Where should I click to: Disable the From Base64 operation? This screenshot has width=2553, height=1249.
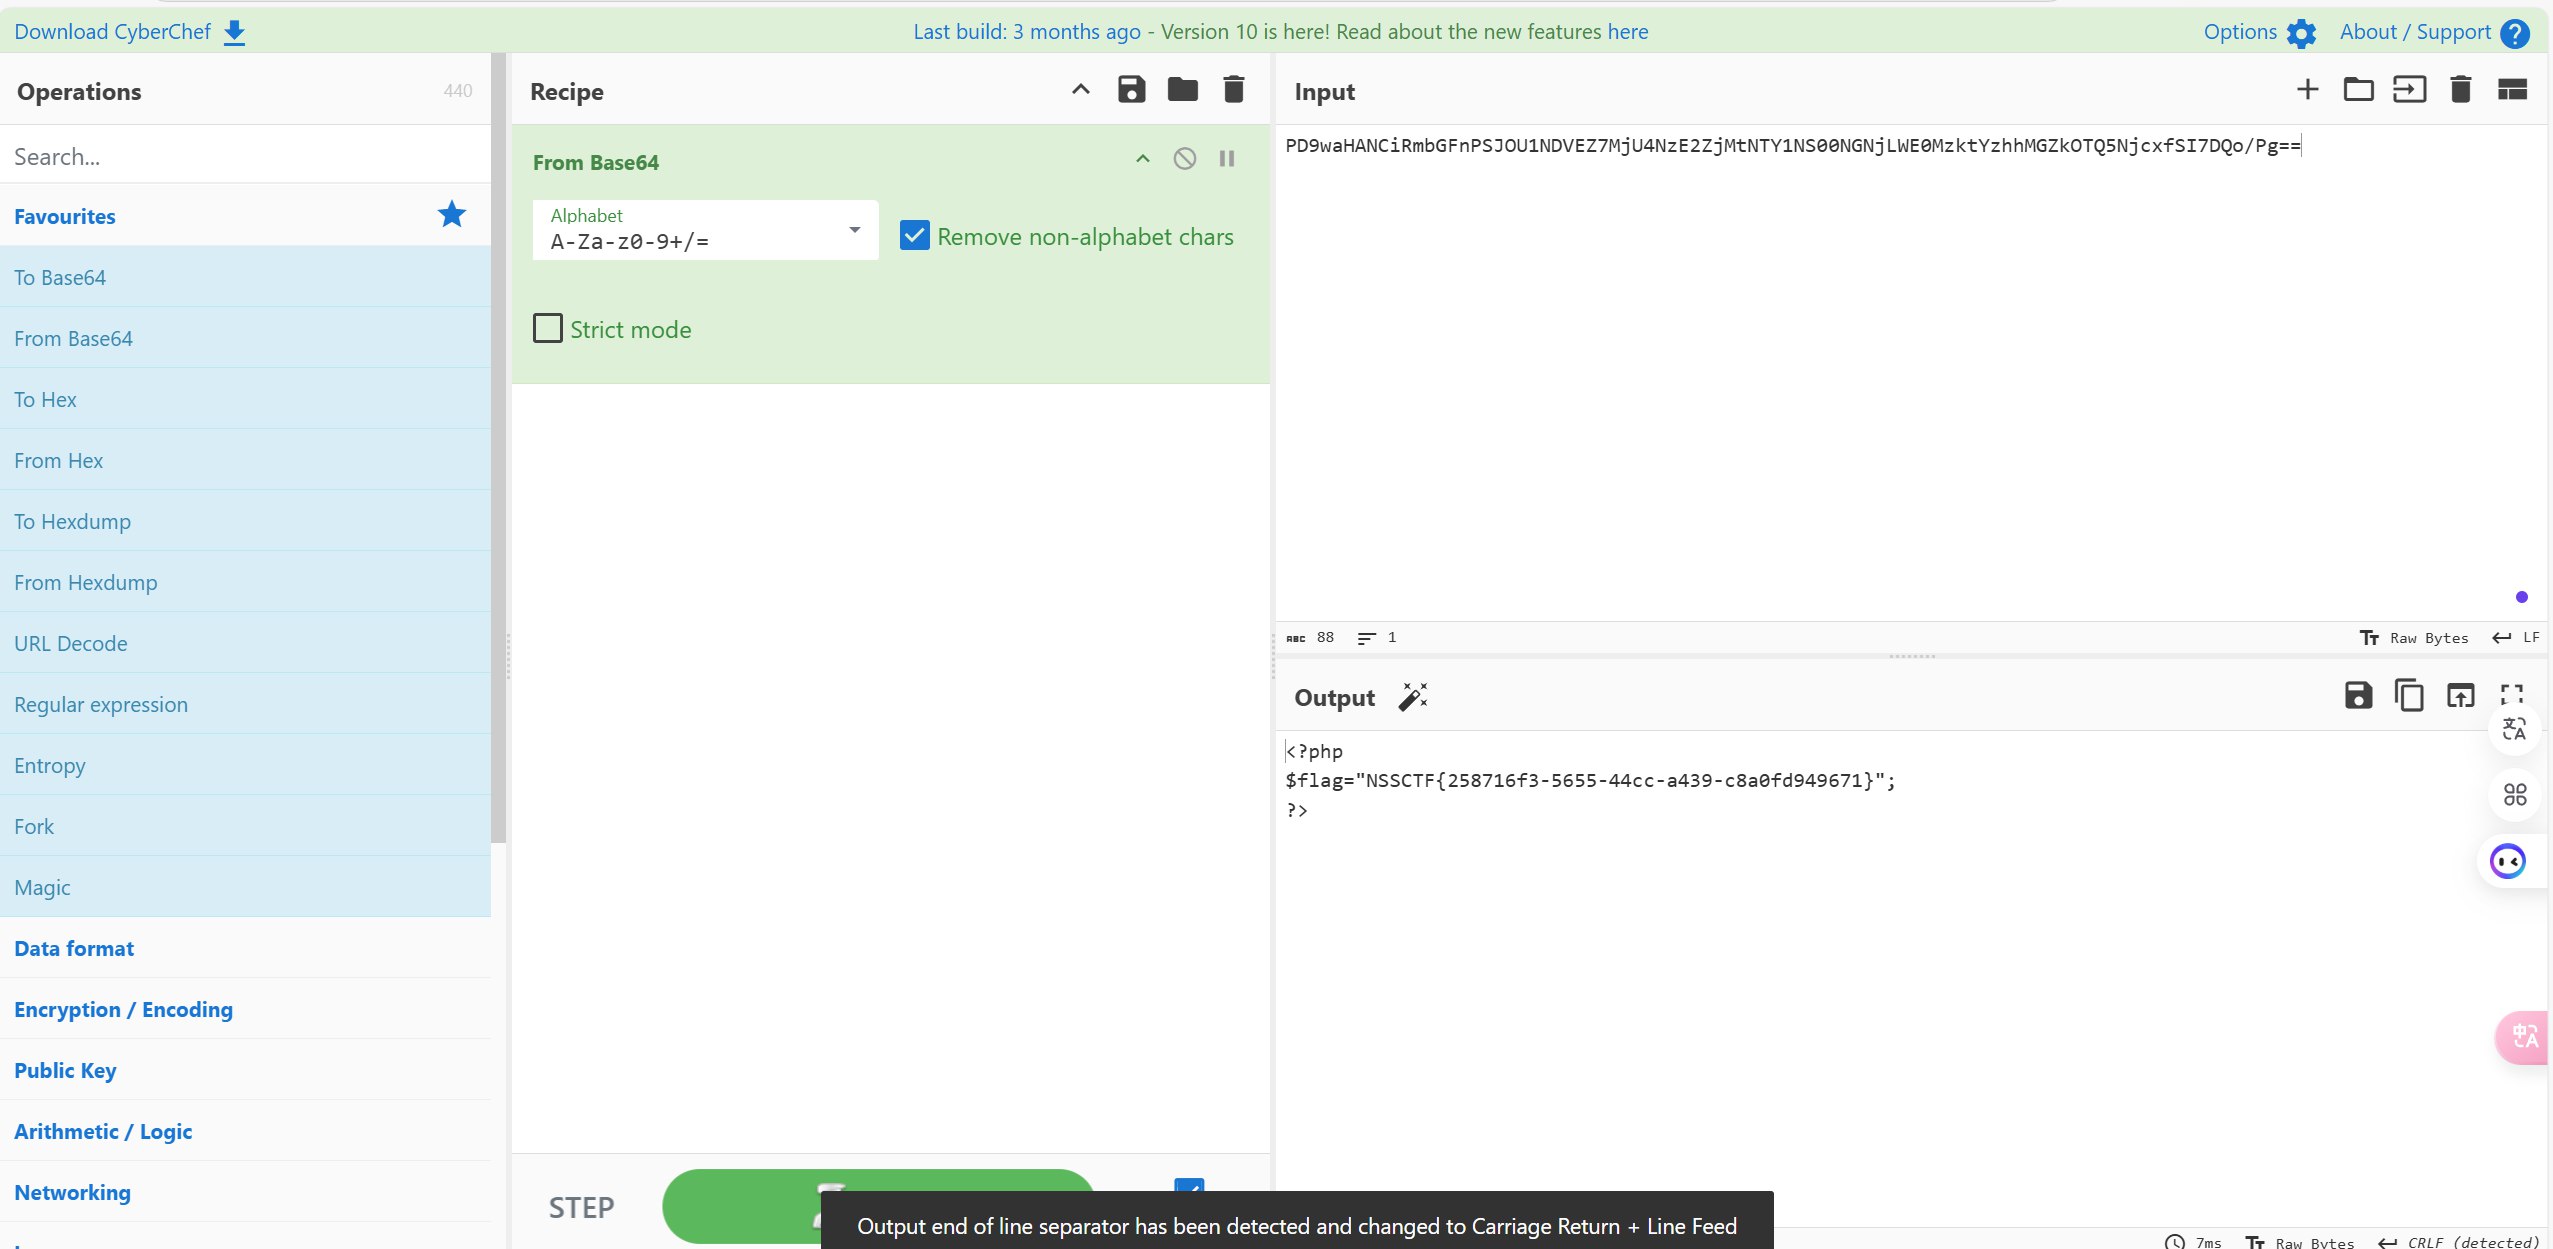click(x=1184, y=159)
